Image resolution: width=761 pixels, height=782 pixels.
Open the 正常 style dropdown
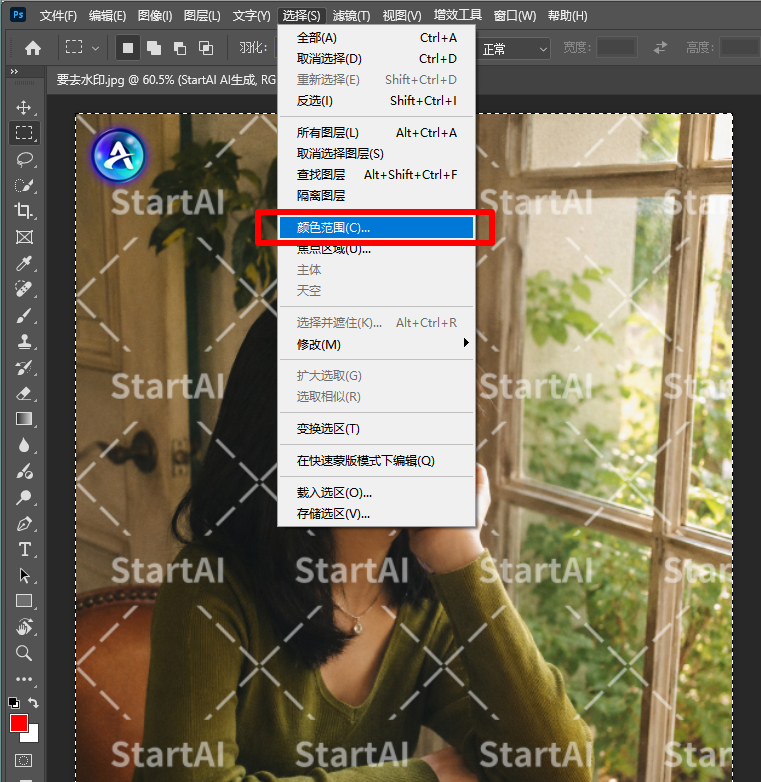[x=513, y=49]
